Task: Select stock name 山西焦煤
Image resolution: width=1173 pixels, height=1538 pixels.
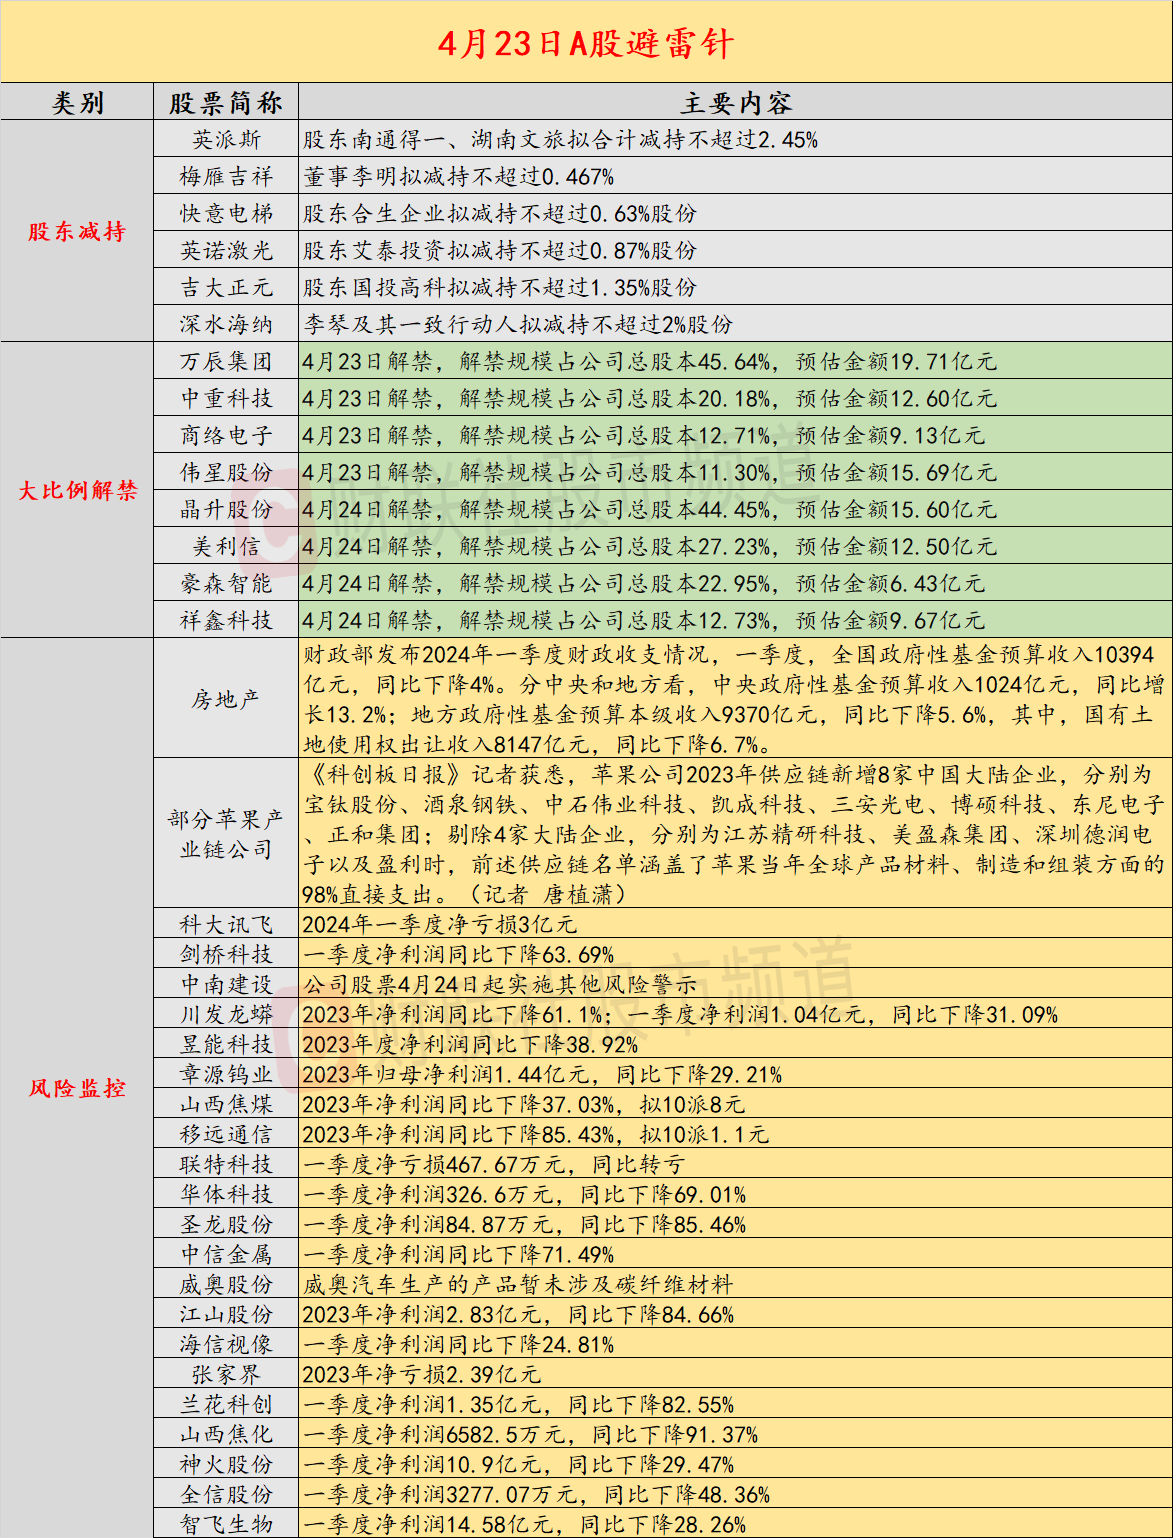Action: click(x=226, y=1104)
